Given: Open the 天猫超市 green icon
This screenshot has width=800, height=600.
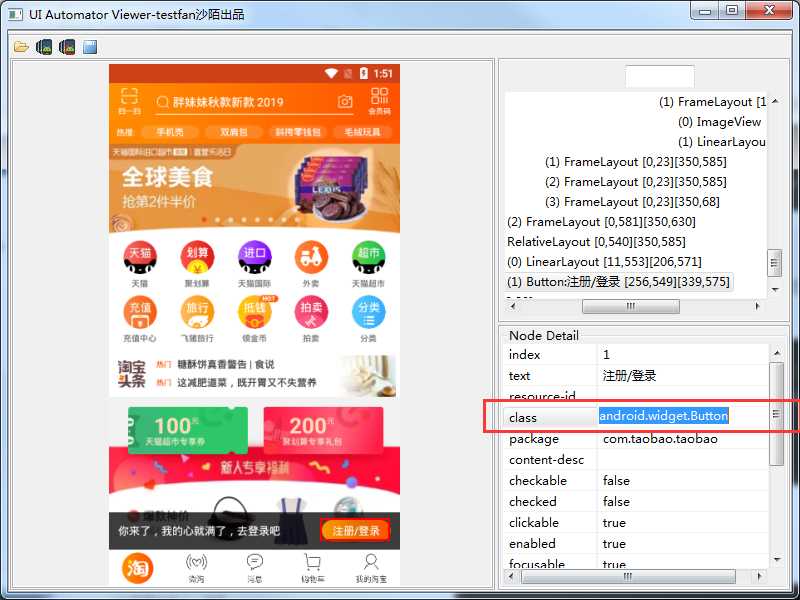Looking at the screenshot, I should tap(368, 257).
